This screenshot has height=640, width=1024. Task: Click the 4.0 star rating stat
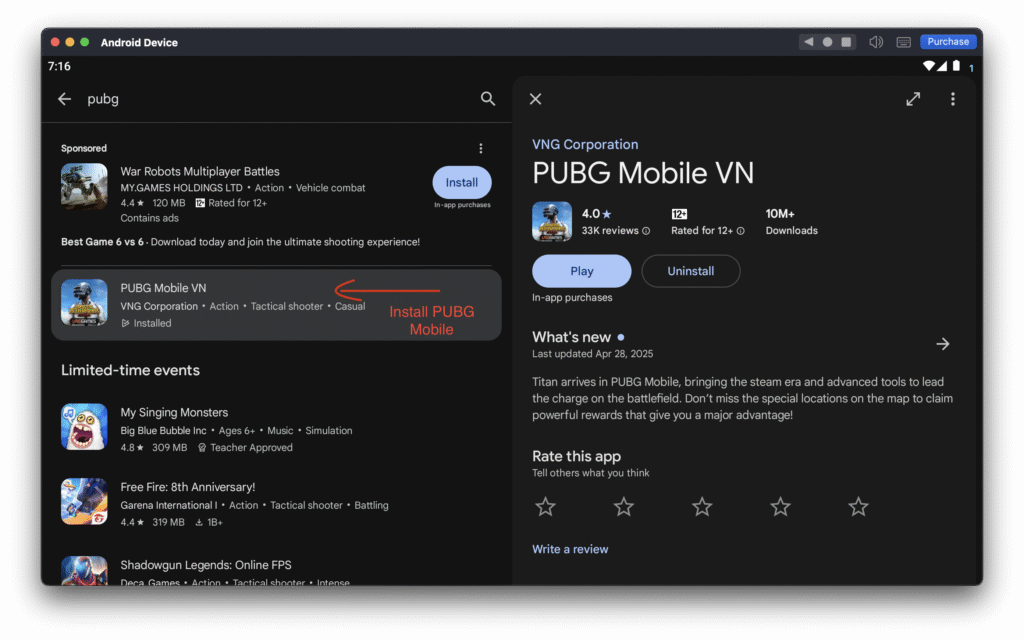coord(596,214)
